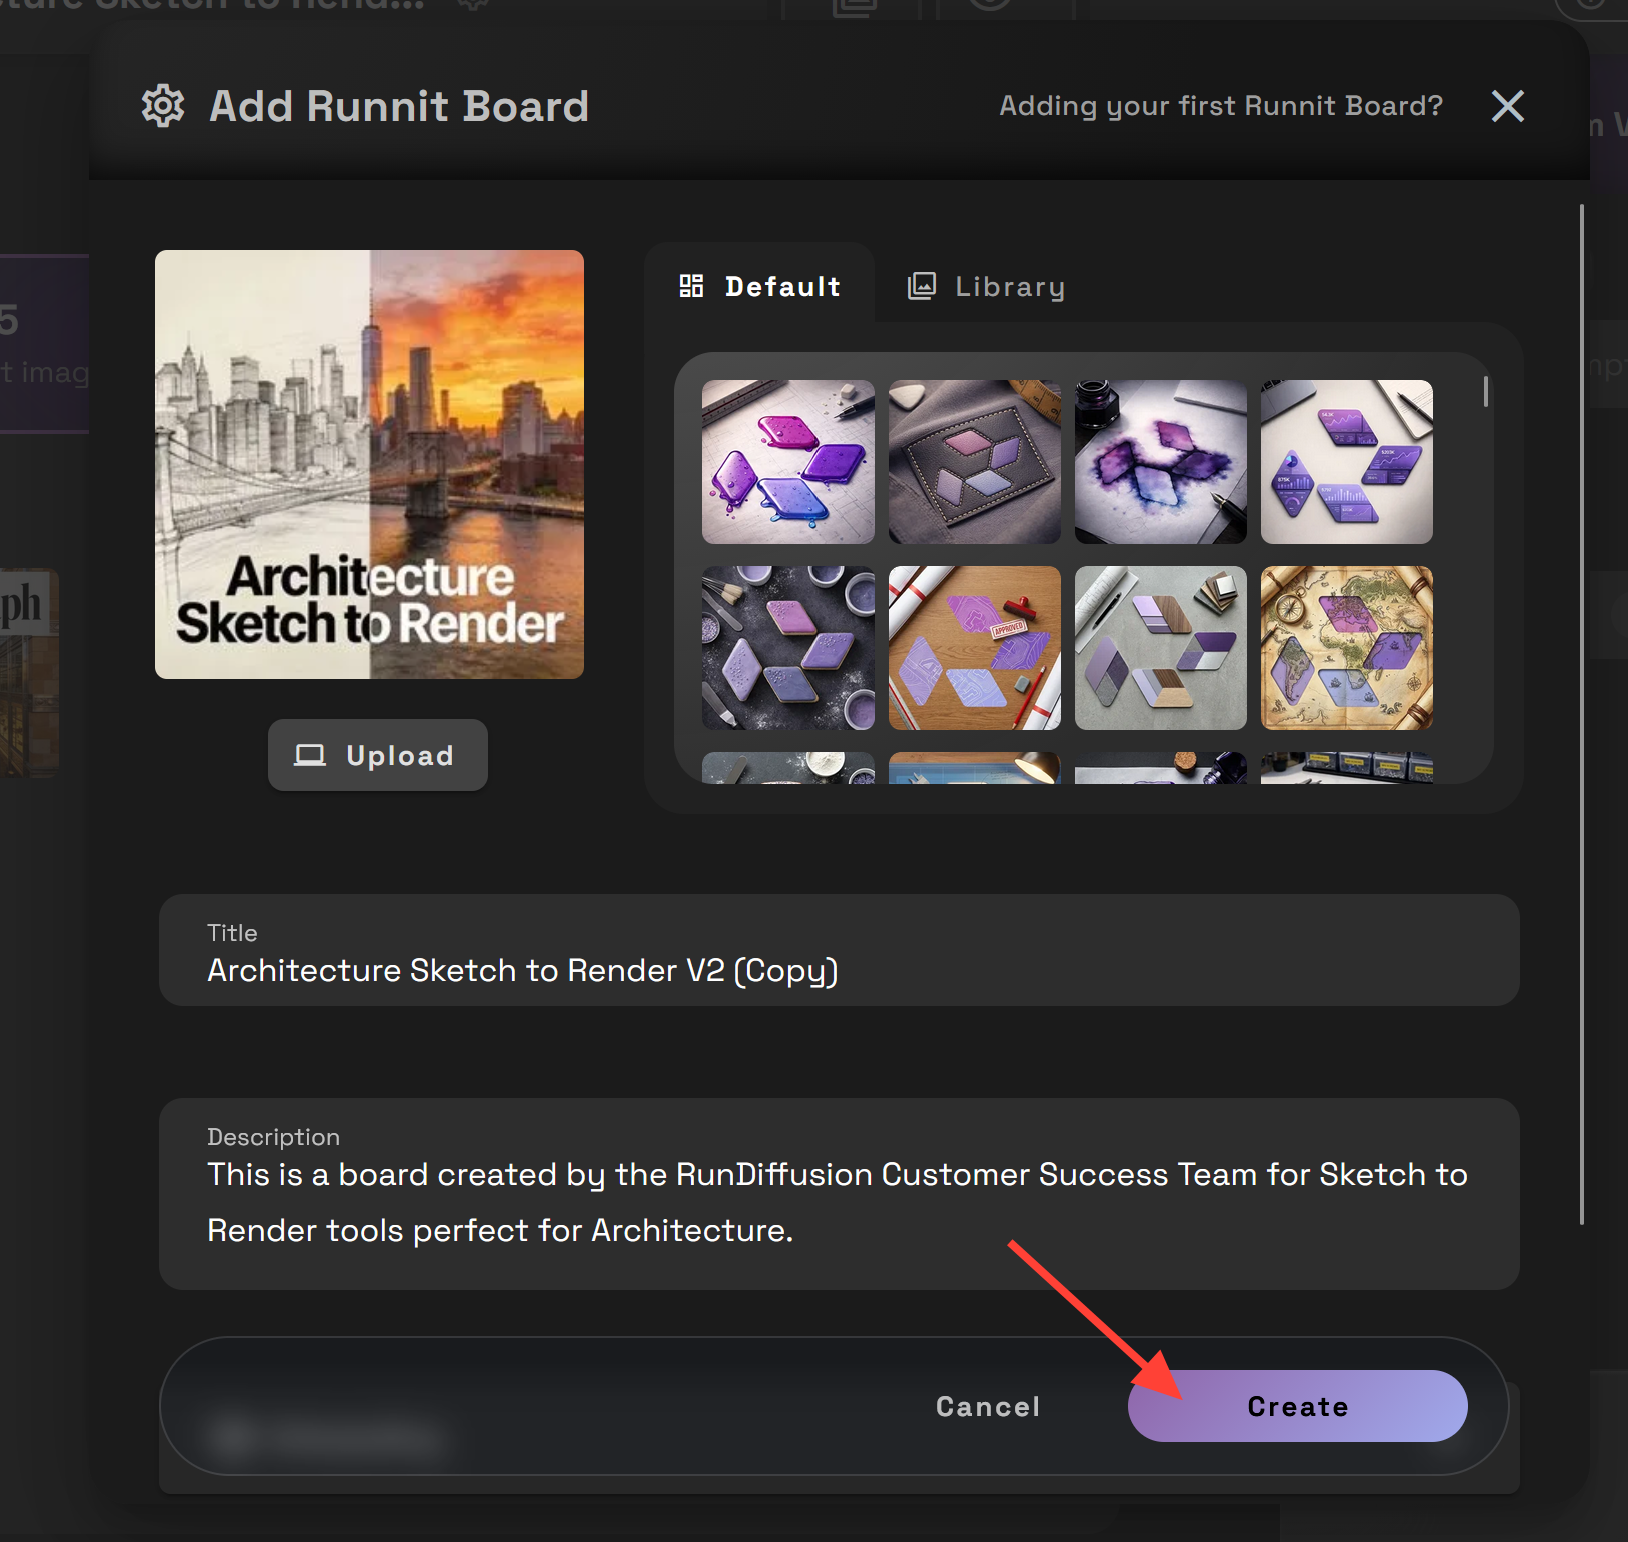
Task: Click the thumbnail gallery scrollbar
Action: pyautogui.click(x=1486, y=392)
